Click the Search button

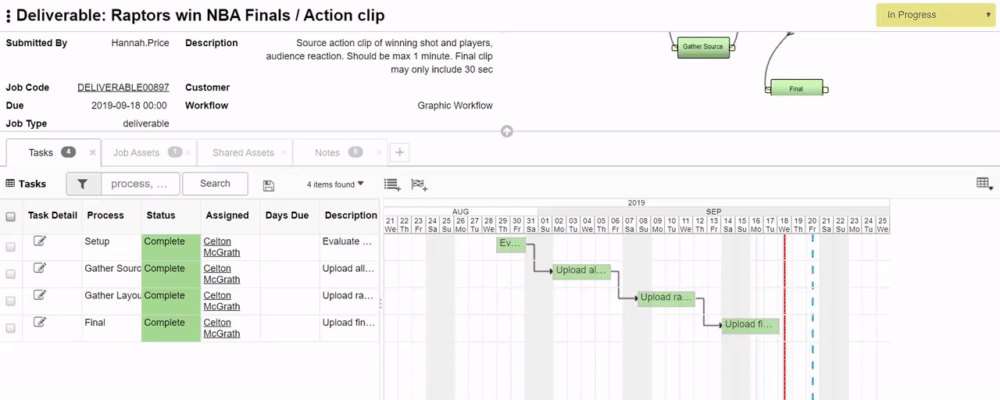click(x=215, y=184)
